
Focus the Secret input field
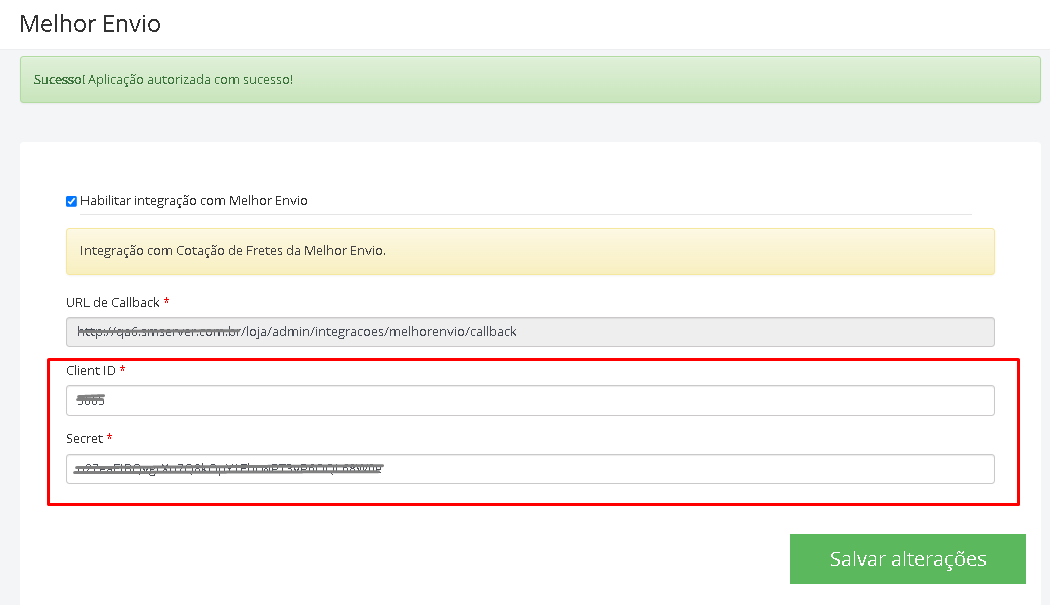click(530, 469)
